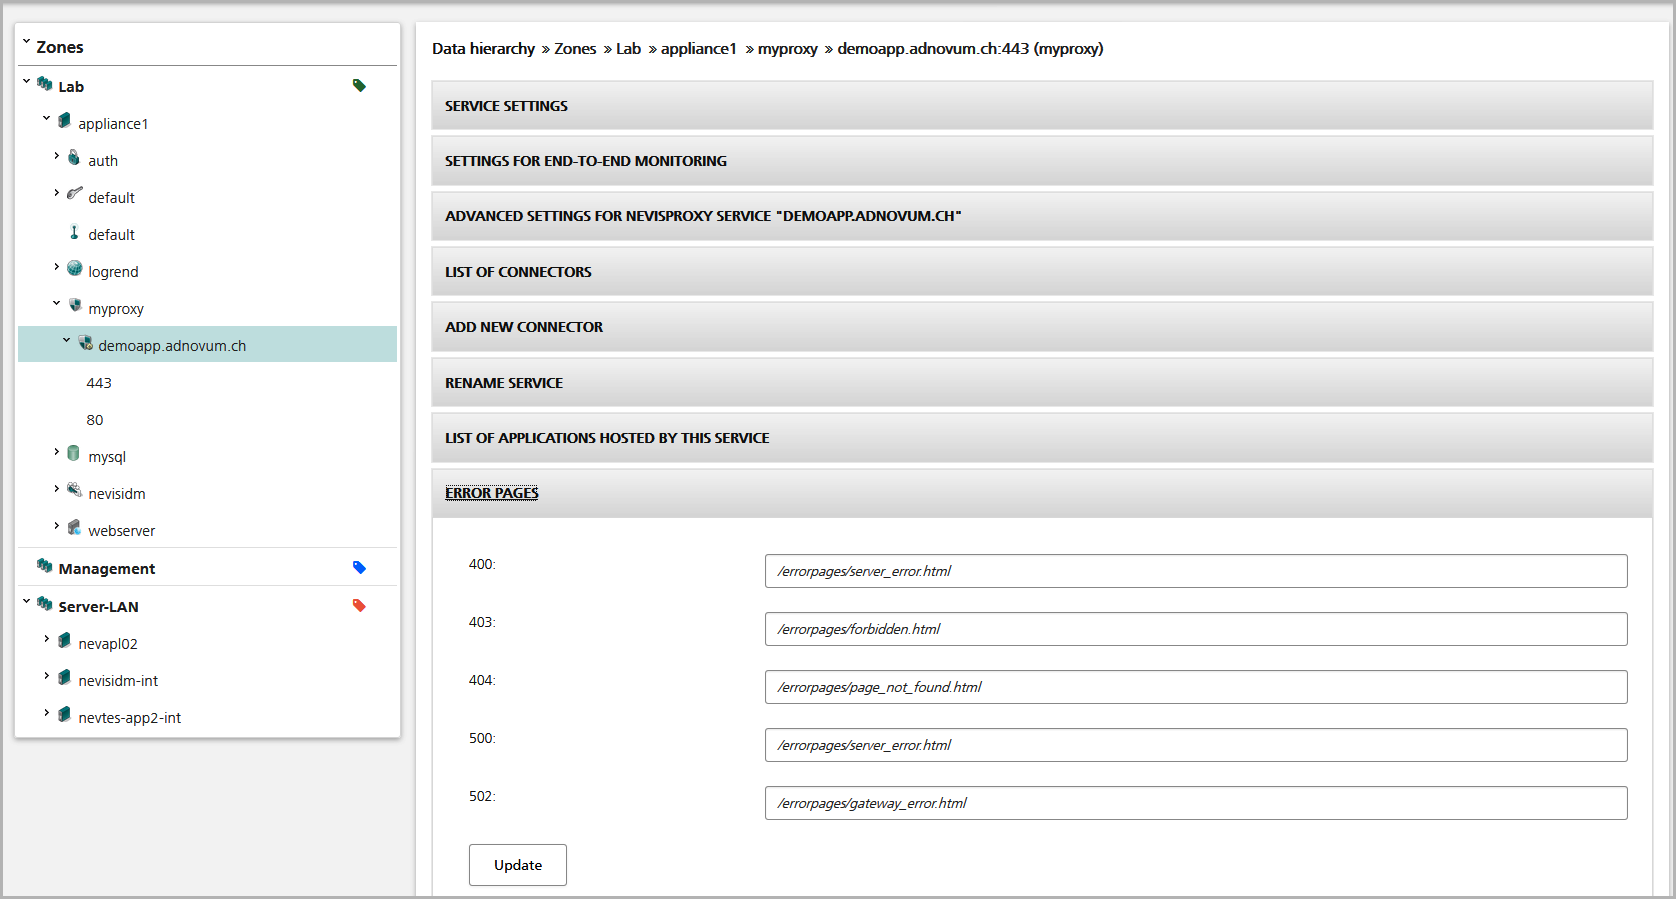Open List of Applications Hosted section
This screenshot has width=1676, height=899.
tap(1042, 438)
